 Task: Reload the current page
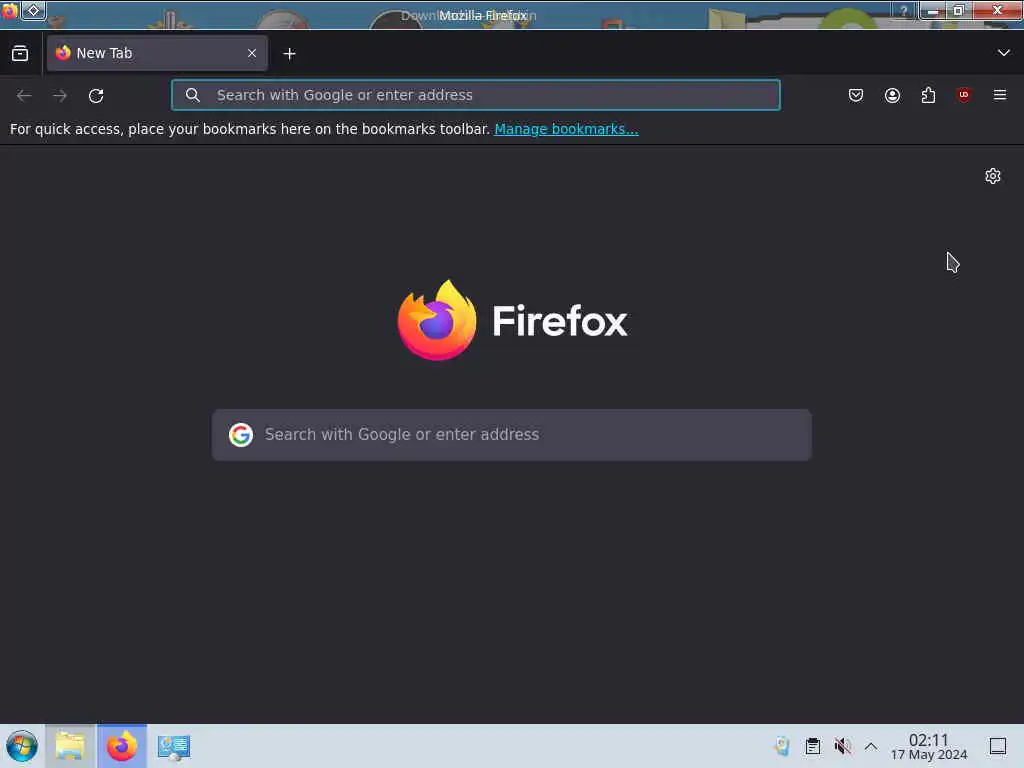point(96,96)
